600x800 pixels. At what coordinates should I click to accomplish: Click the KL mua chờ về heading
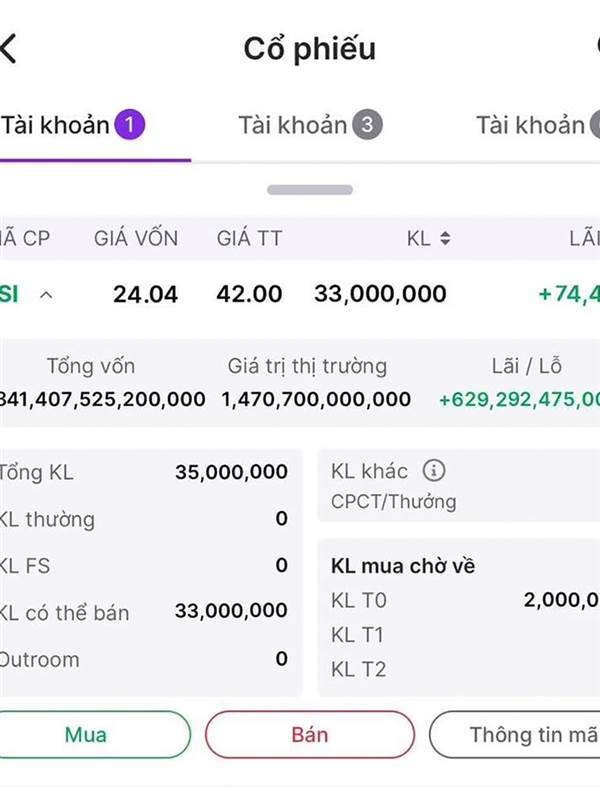click(x=403, y=566)
